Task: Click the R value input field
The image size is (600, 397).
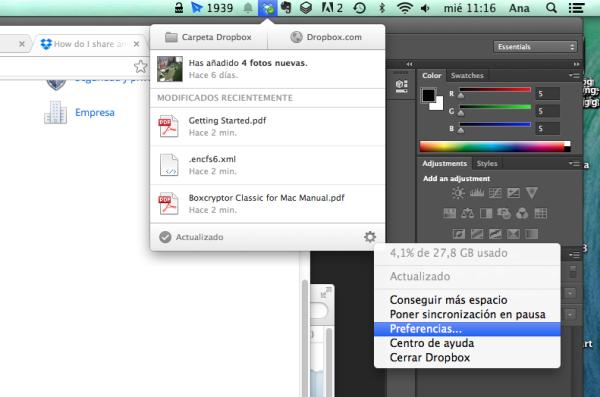Action: pyautogui.click(x=548, y=93)
